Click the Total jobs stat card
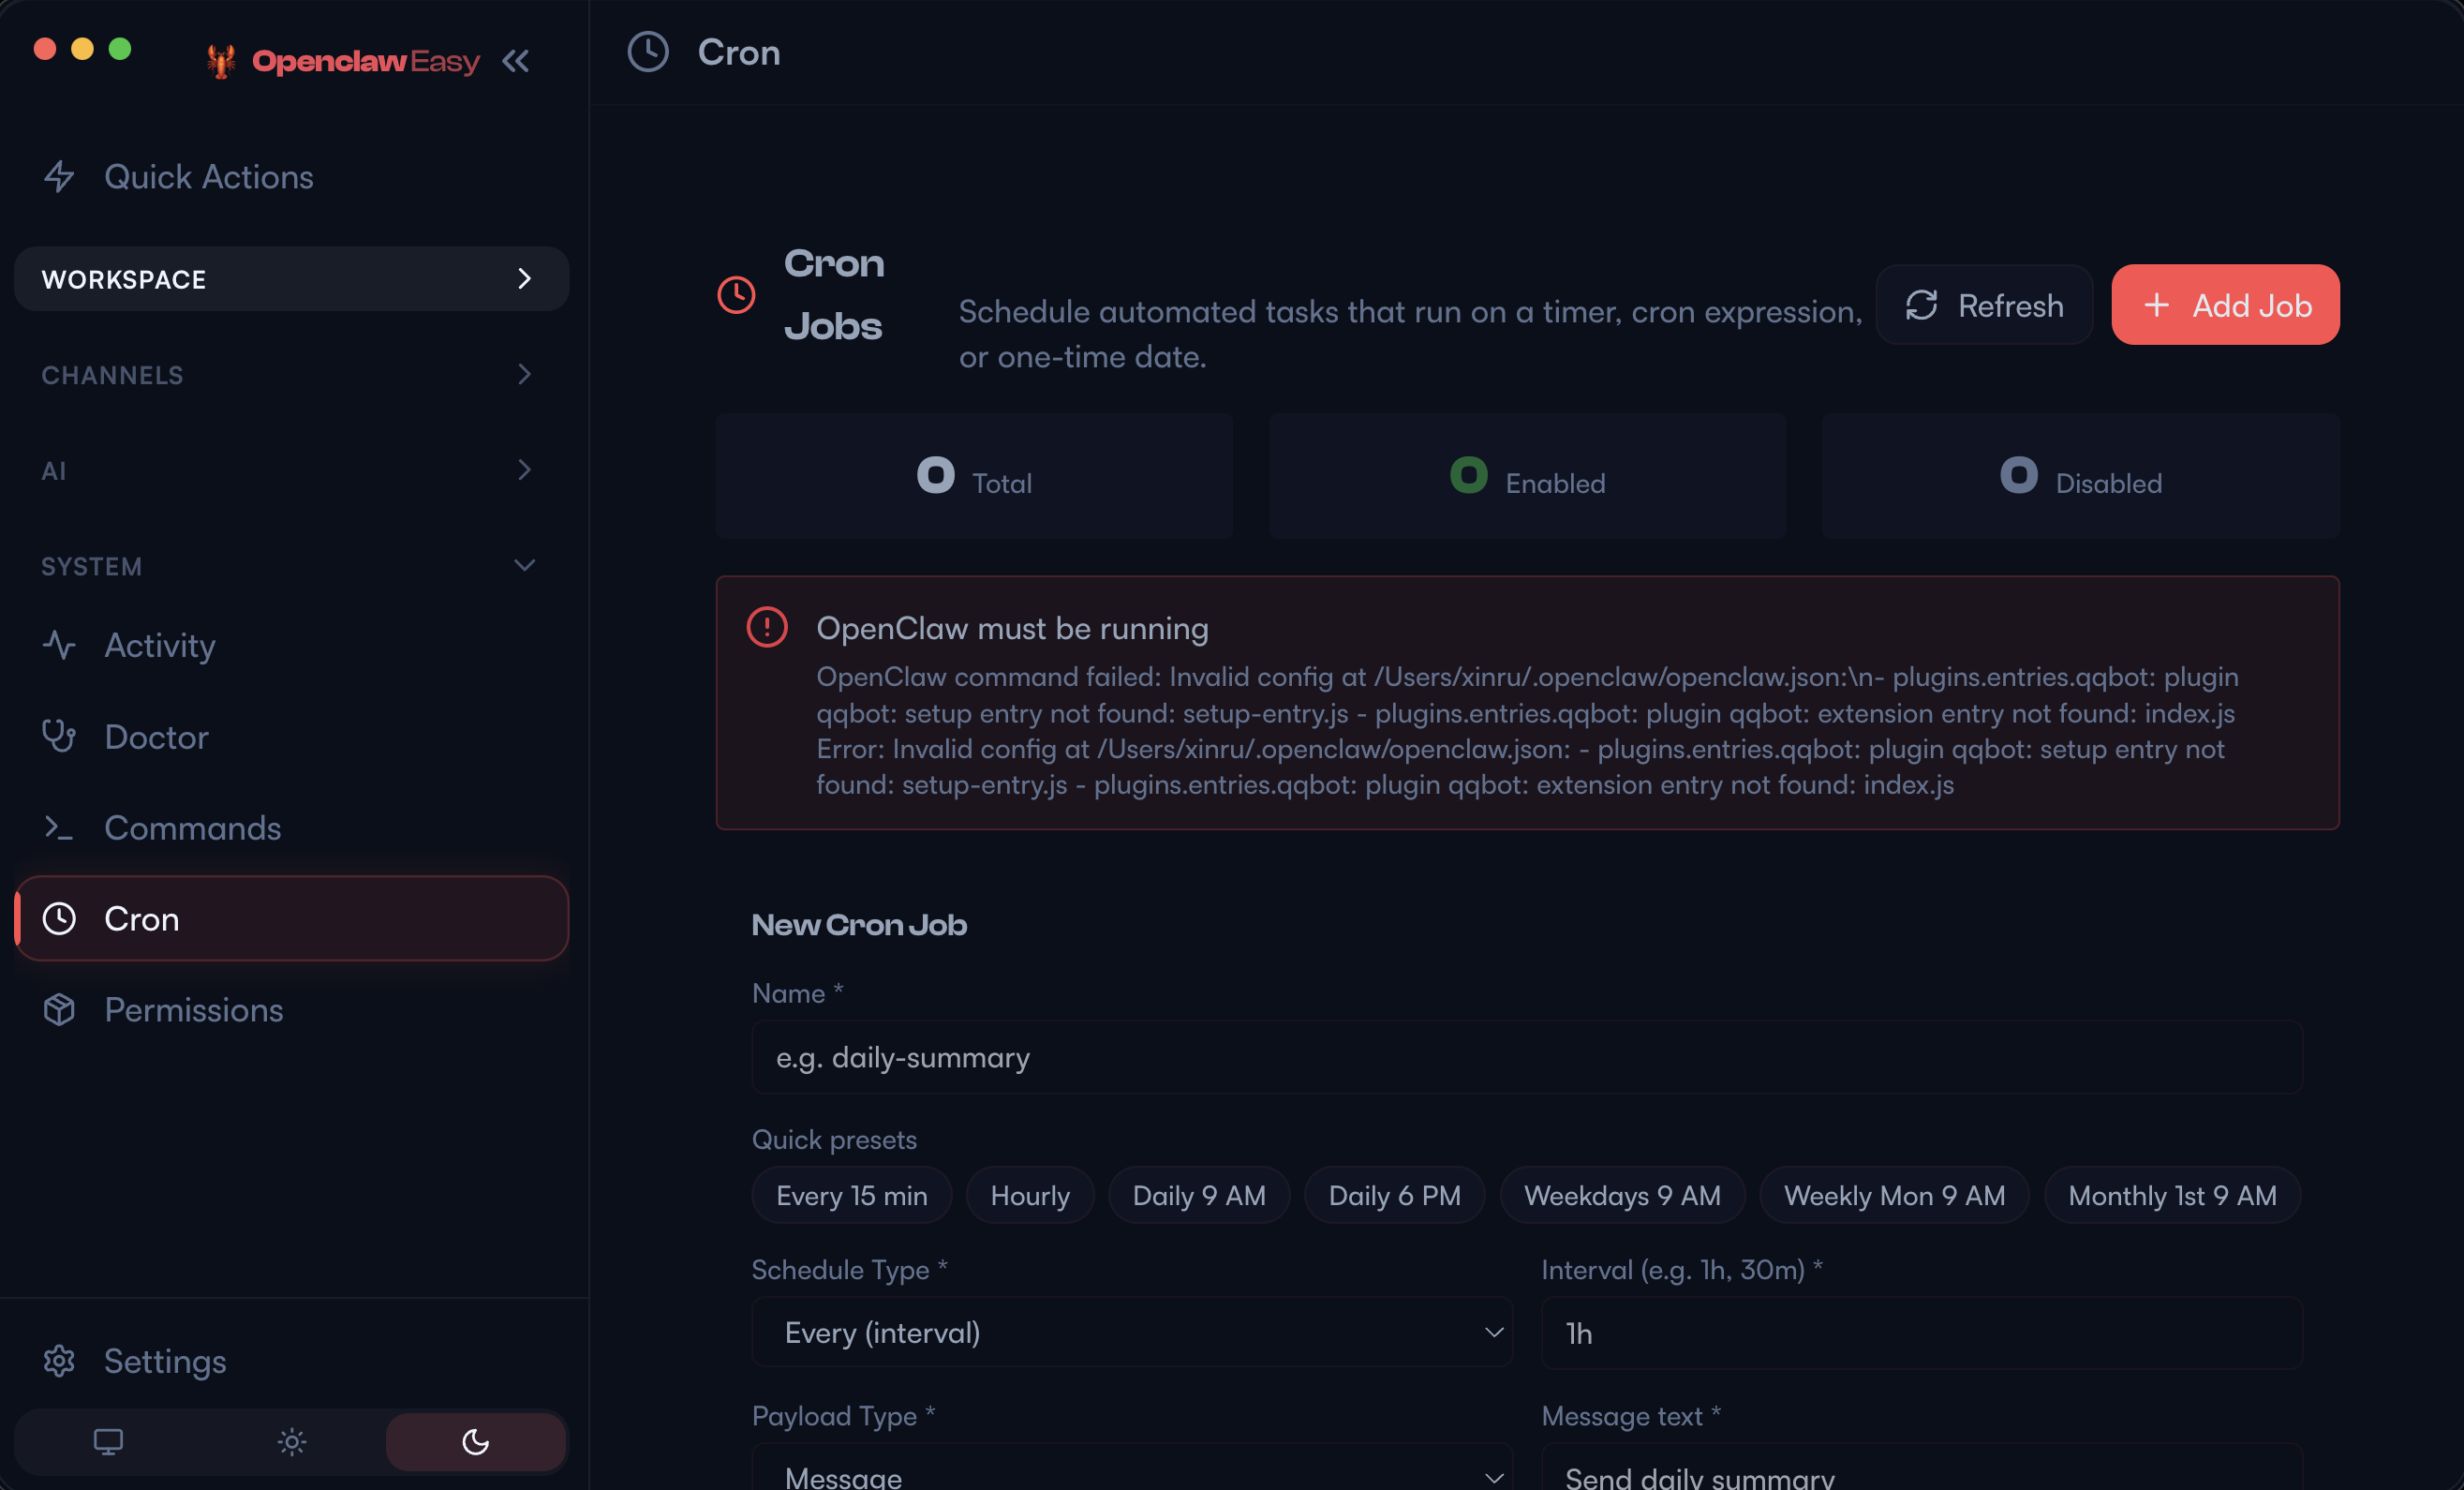Viewport: 2464px width, 1490px height. pyautogui.click(x=974, y=477)
